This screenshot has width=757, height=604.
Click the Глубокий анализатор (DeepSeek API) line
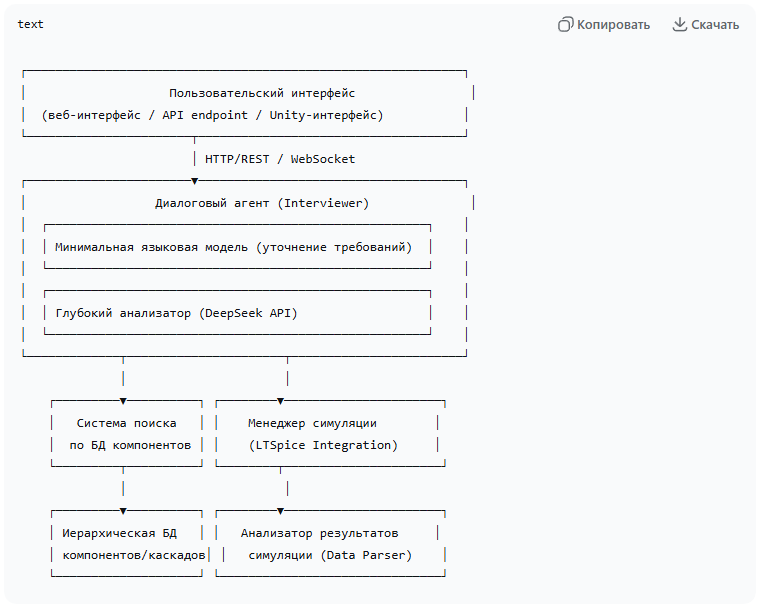[x=176, y=313]
